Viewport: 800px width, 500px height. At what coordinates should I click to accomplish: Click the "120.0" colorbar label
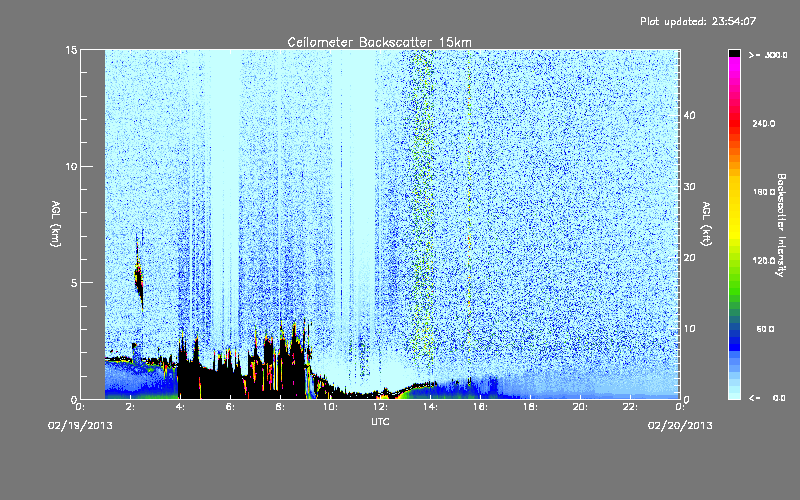click(x=764, y=261)
